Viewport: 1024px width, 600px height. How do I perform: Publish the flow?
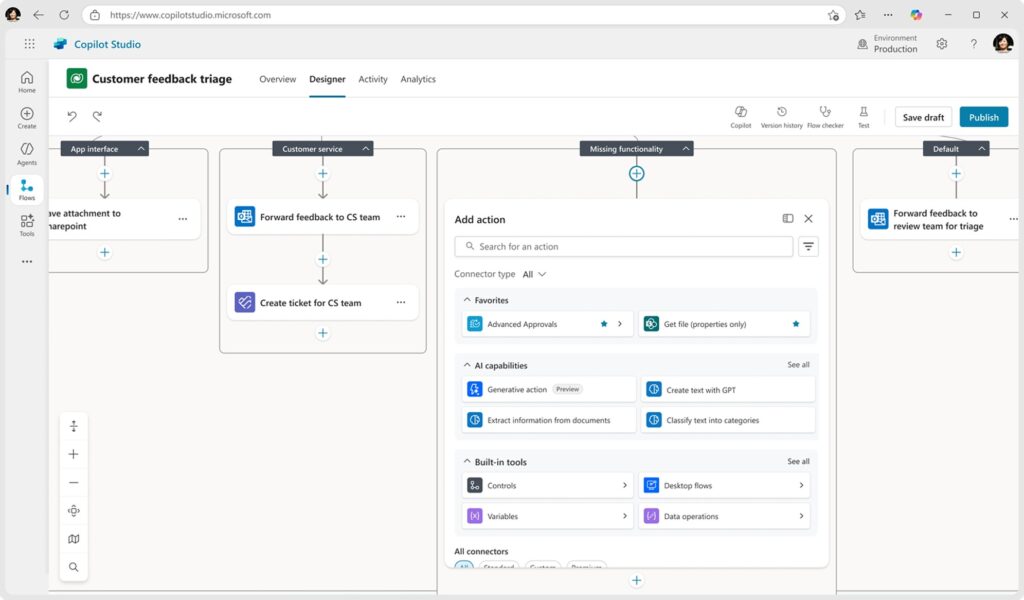point(983,116)
